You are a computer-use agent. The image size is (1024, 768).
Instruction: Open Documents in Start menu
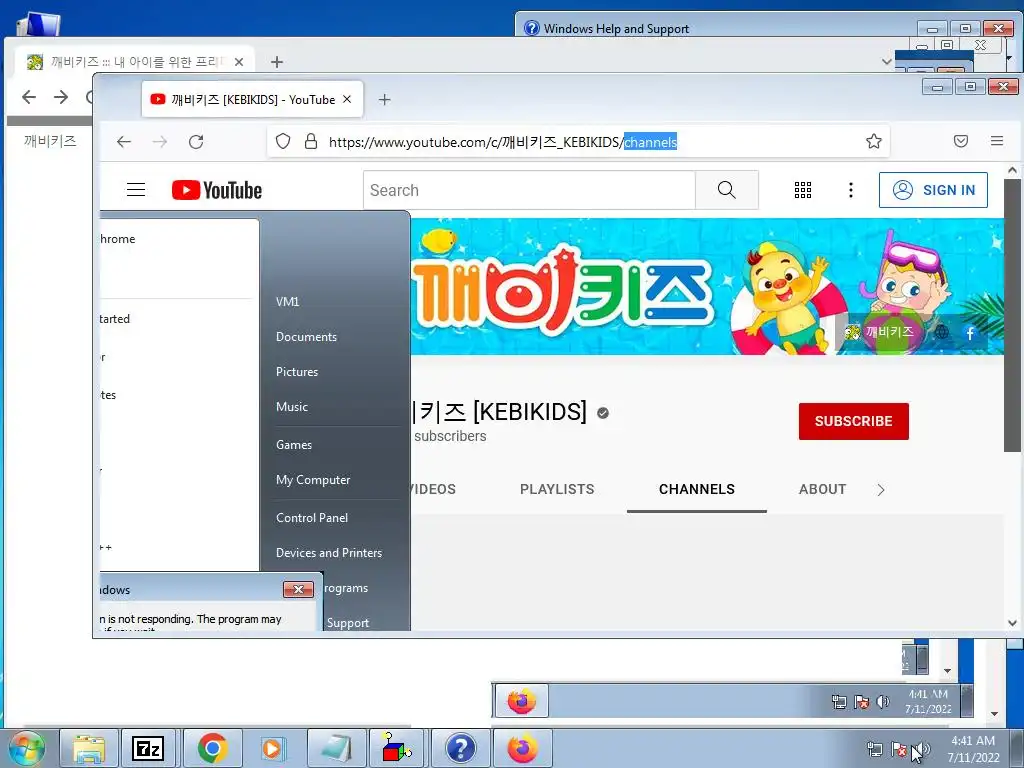[x=306, y=337]
